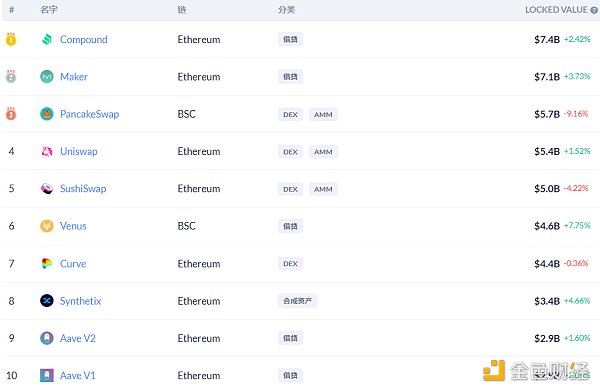This screenshot has width=600, height=392.
Task: Click the SushiSwap logo icon
Action: tap(47, 188)
